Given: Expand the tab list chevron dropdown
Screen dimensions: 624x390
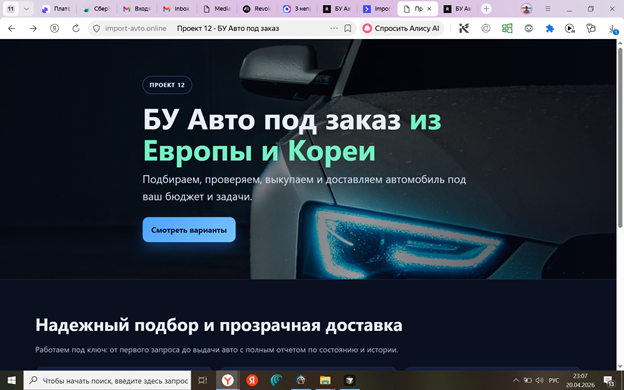Looking at the screenshot, I should (x=26, y=9).
